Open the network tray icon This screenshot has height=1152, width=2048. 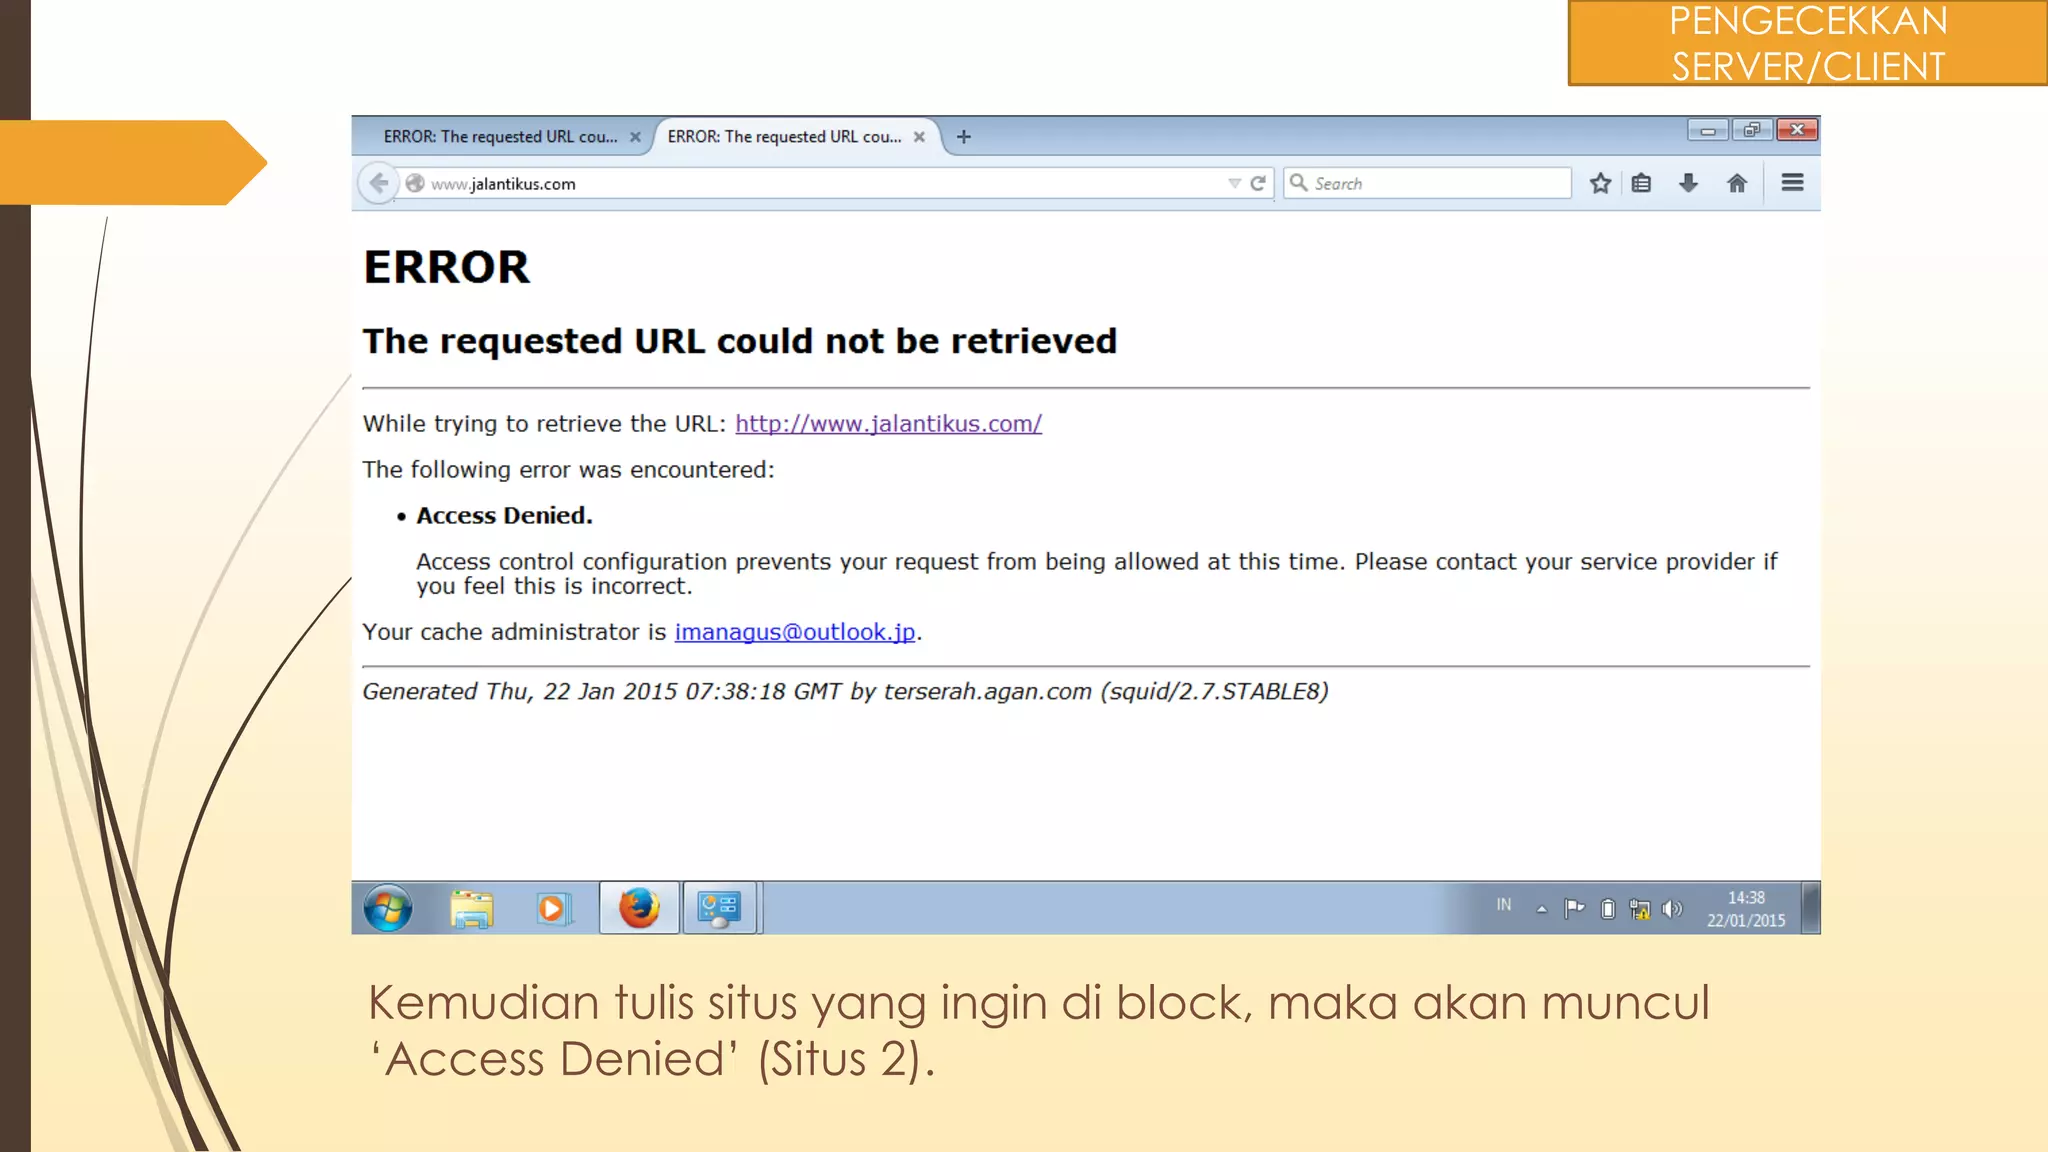(1639, 909)
